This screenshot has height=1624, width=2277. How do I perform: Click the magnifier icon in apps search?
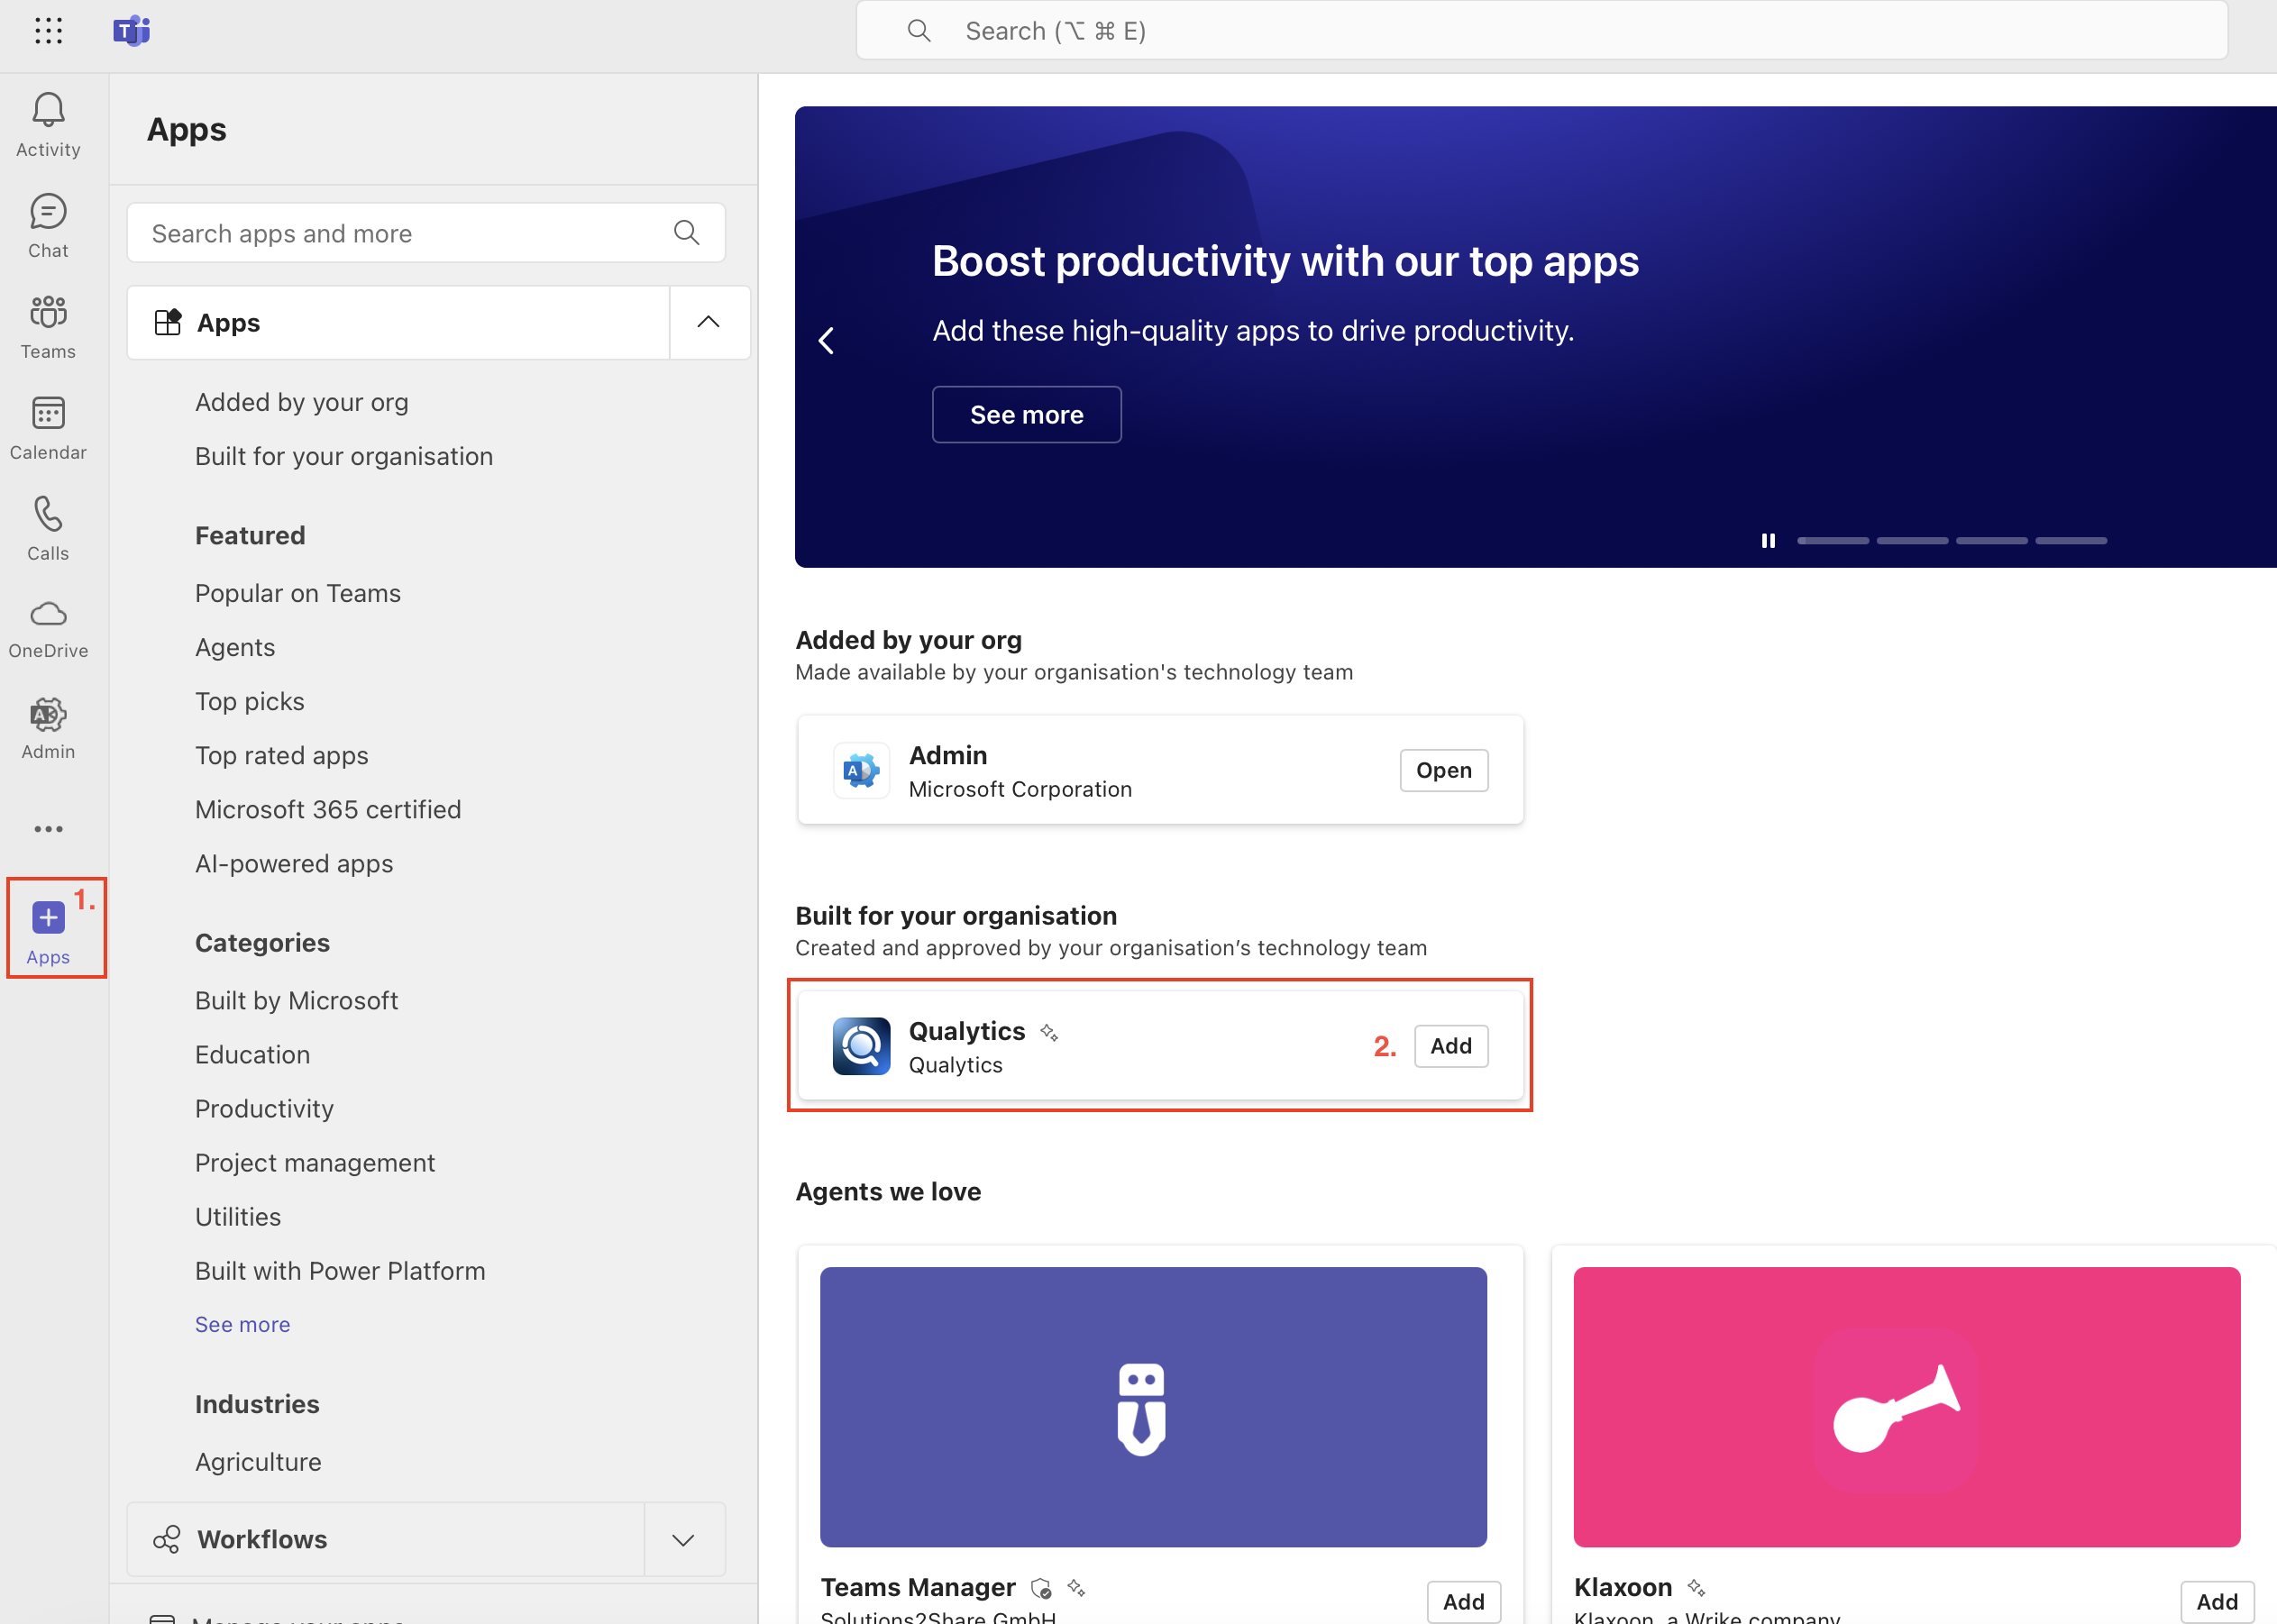[x=686, y=233]
